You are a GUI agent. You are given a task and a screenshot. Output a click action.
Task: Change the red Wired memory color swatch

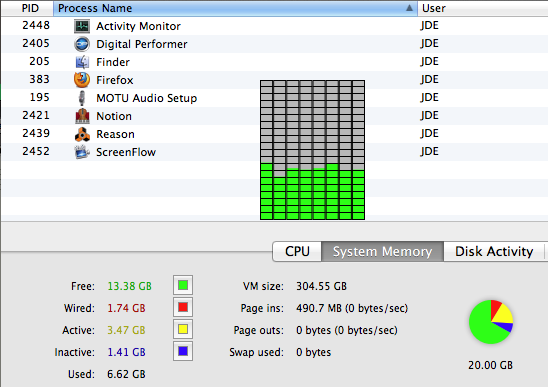click(x=183, y=307)
